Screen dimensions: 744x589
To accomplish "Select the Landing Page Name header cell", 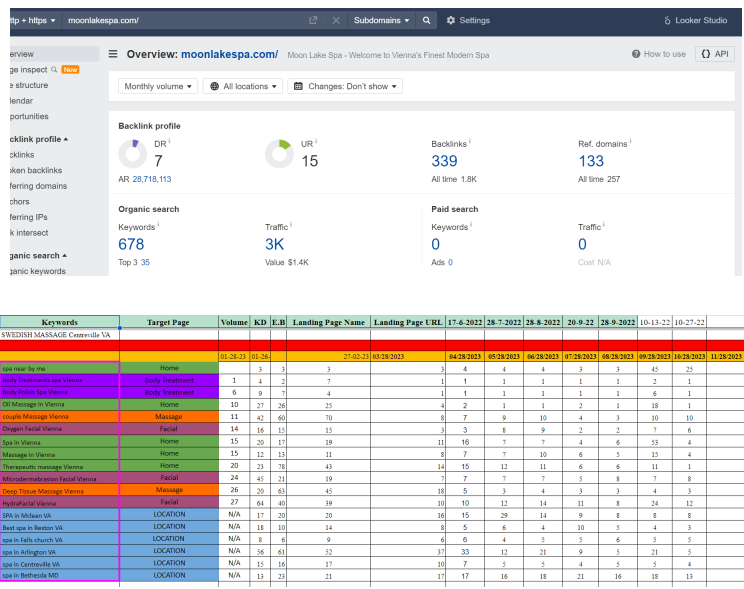I will (x=328, y=322).
